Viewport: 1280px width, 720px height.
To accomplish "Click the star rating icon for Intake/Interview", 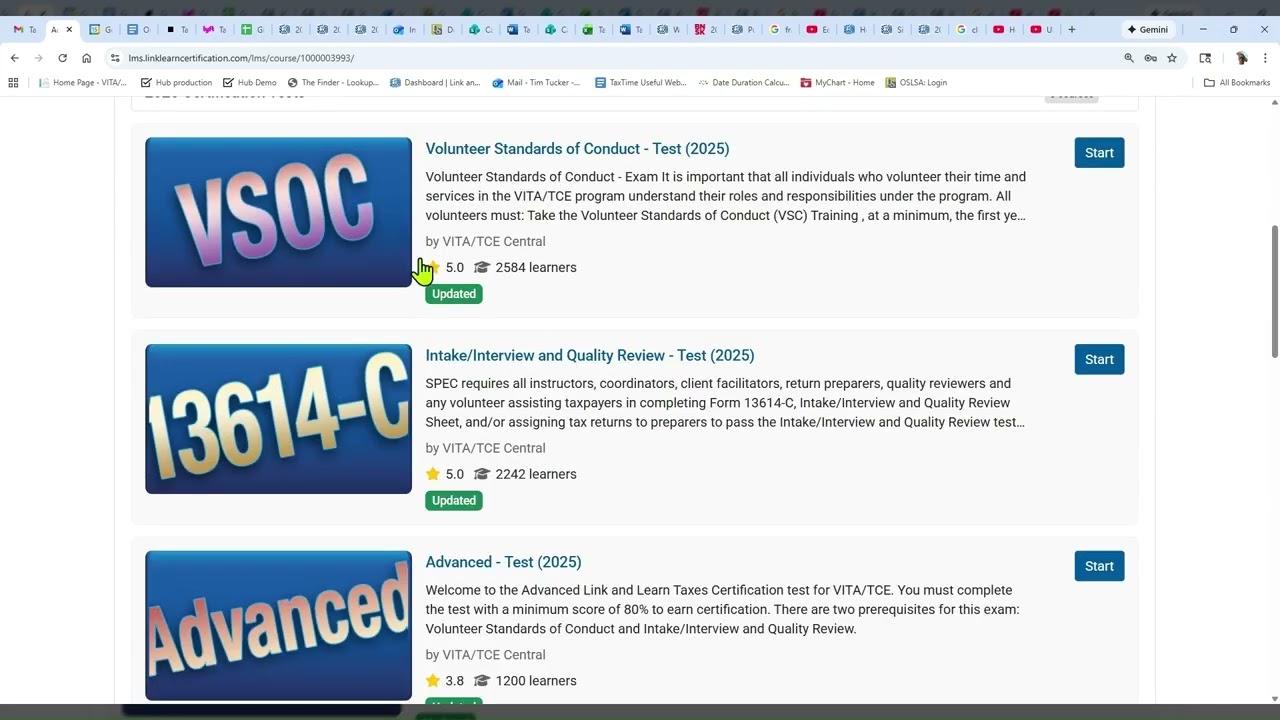I will tap(433, 474).
